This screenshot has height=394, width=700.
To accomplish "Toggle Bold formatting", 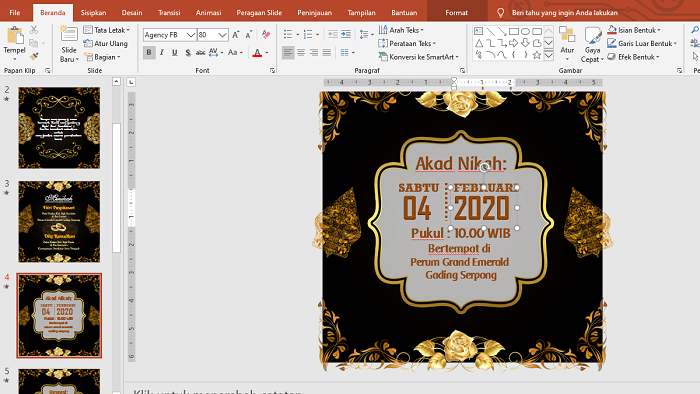I will pos(149,53).
